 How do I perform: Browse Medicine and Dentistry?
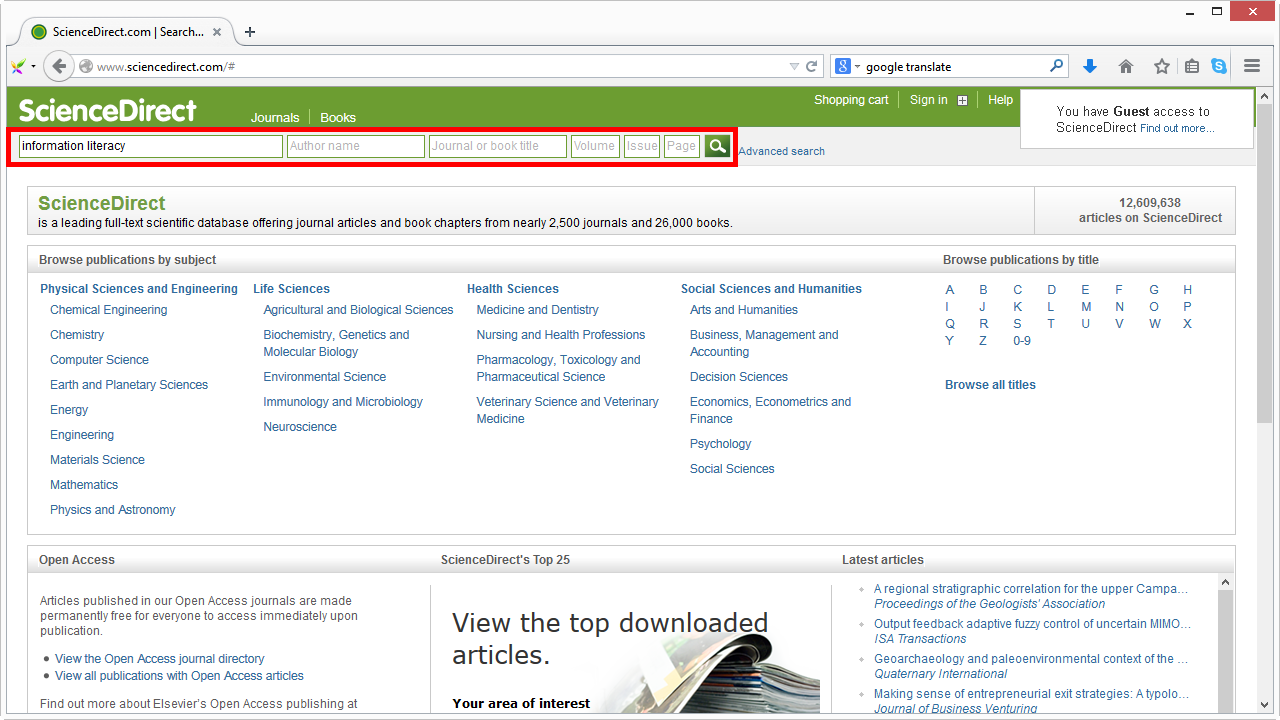[537, 310]
